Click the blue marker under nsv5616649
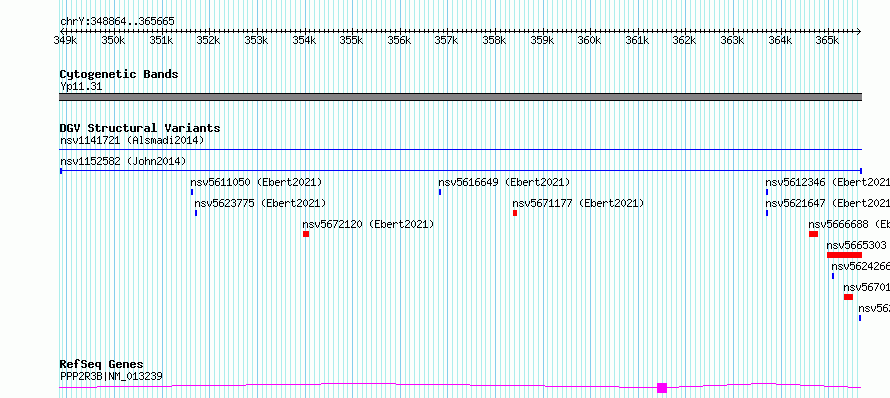This screenshot has height=398, width=890. point(440,192)
